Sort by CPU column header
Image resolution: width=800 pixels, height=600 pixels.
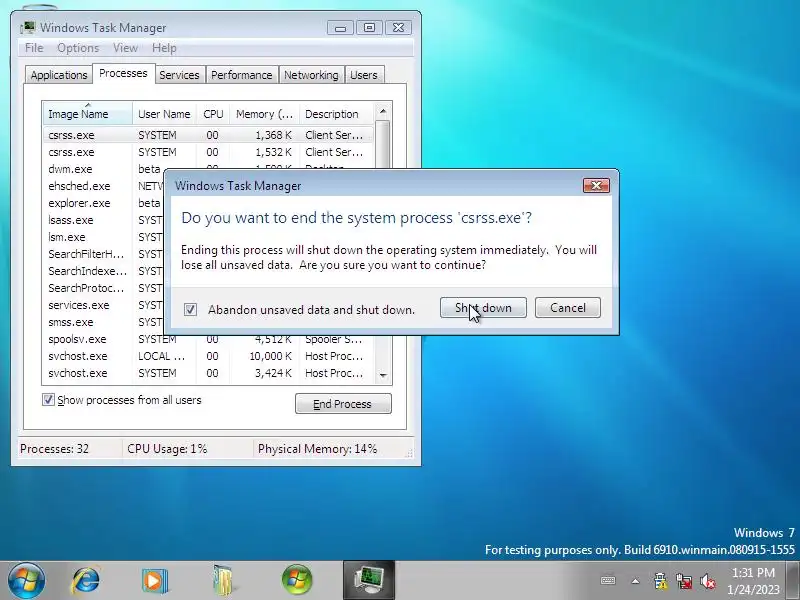[x=213, y=114]
